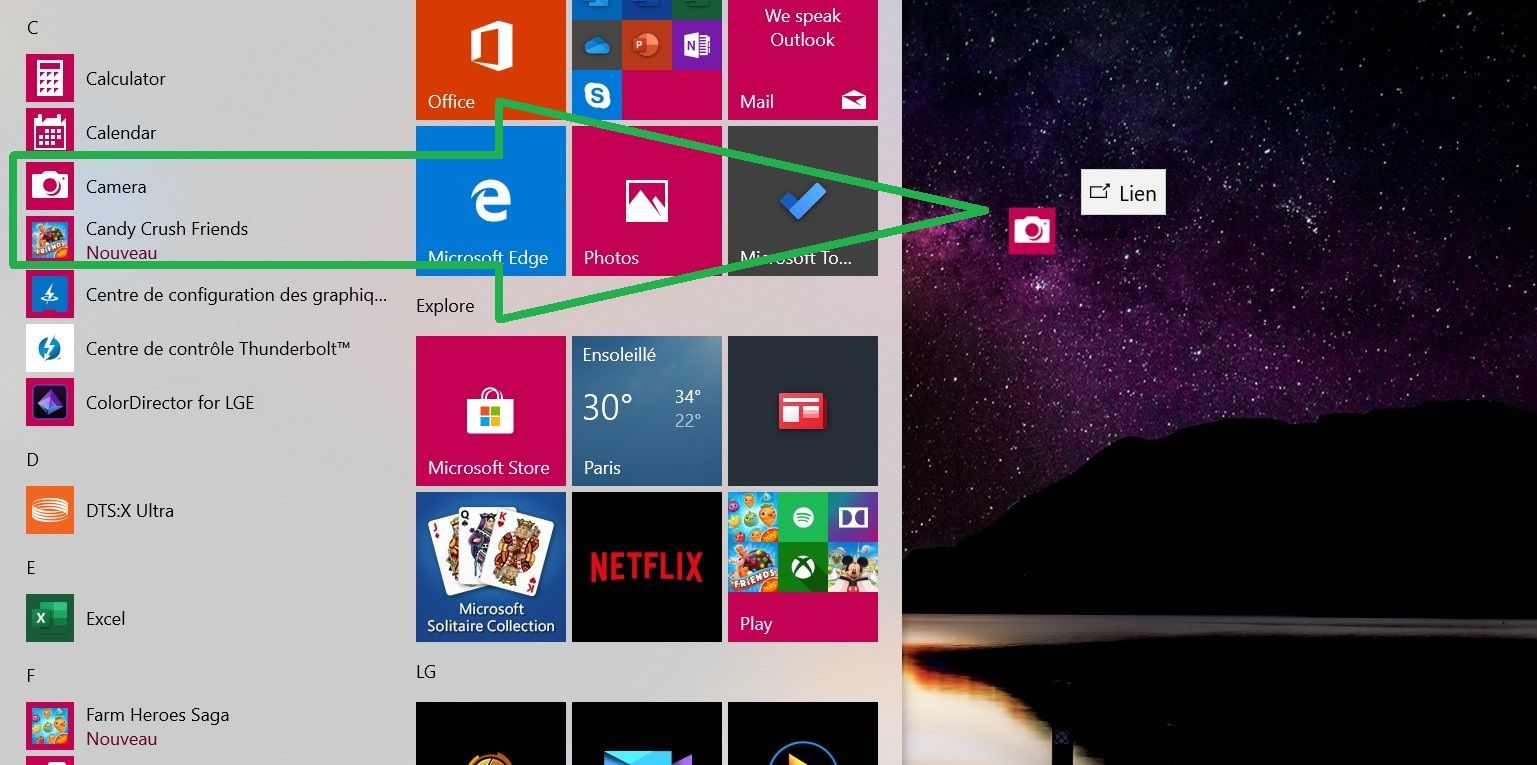Click the Camera entry in the app list
The height and width of the screenshot is (765, 1537).
[x=115, y=187]
